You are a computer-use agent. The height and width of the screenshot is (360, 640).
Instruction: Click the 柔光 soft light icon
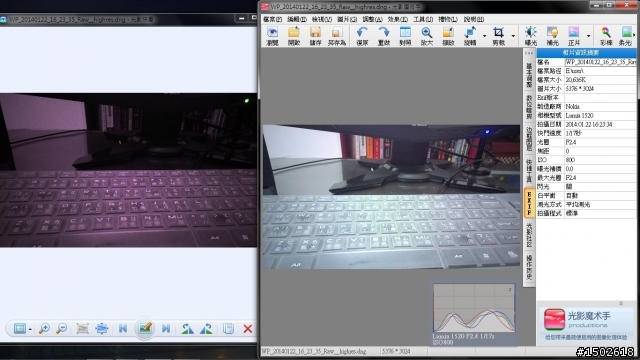click(x=626, y=36)
